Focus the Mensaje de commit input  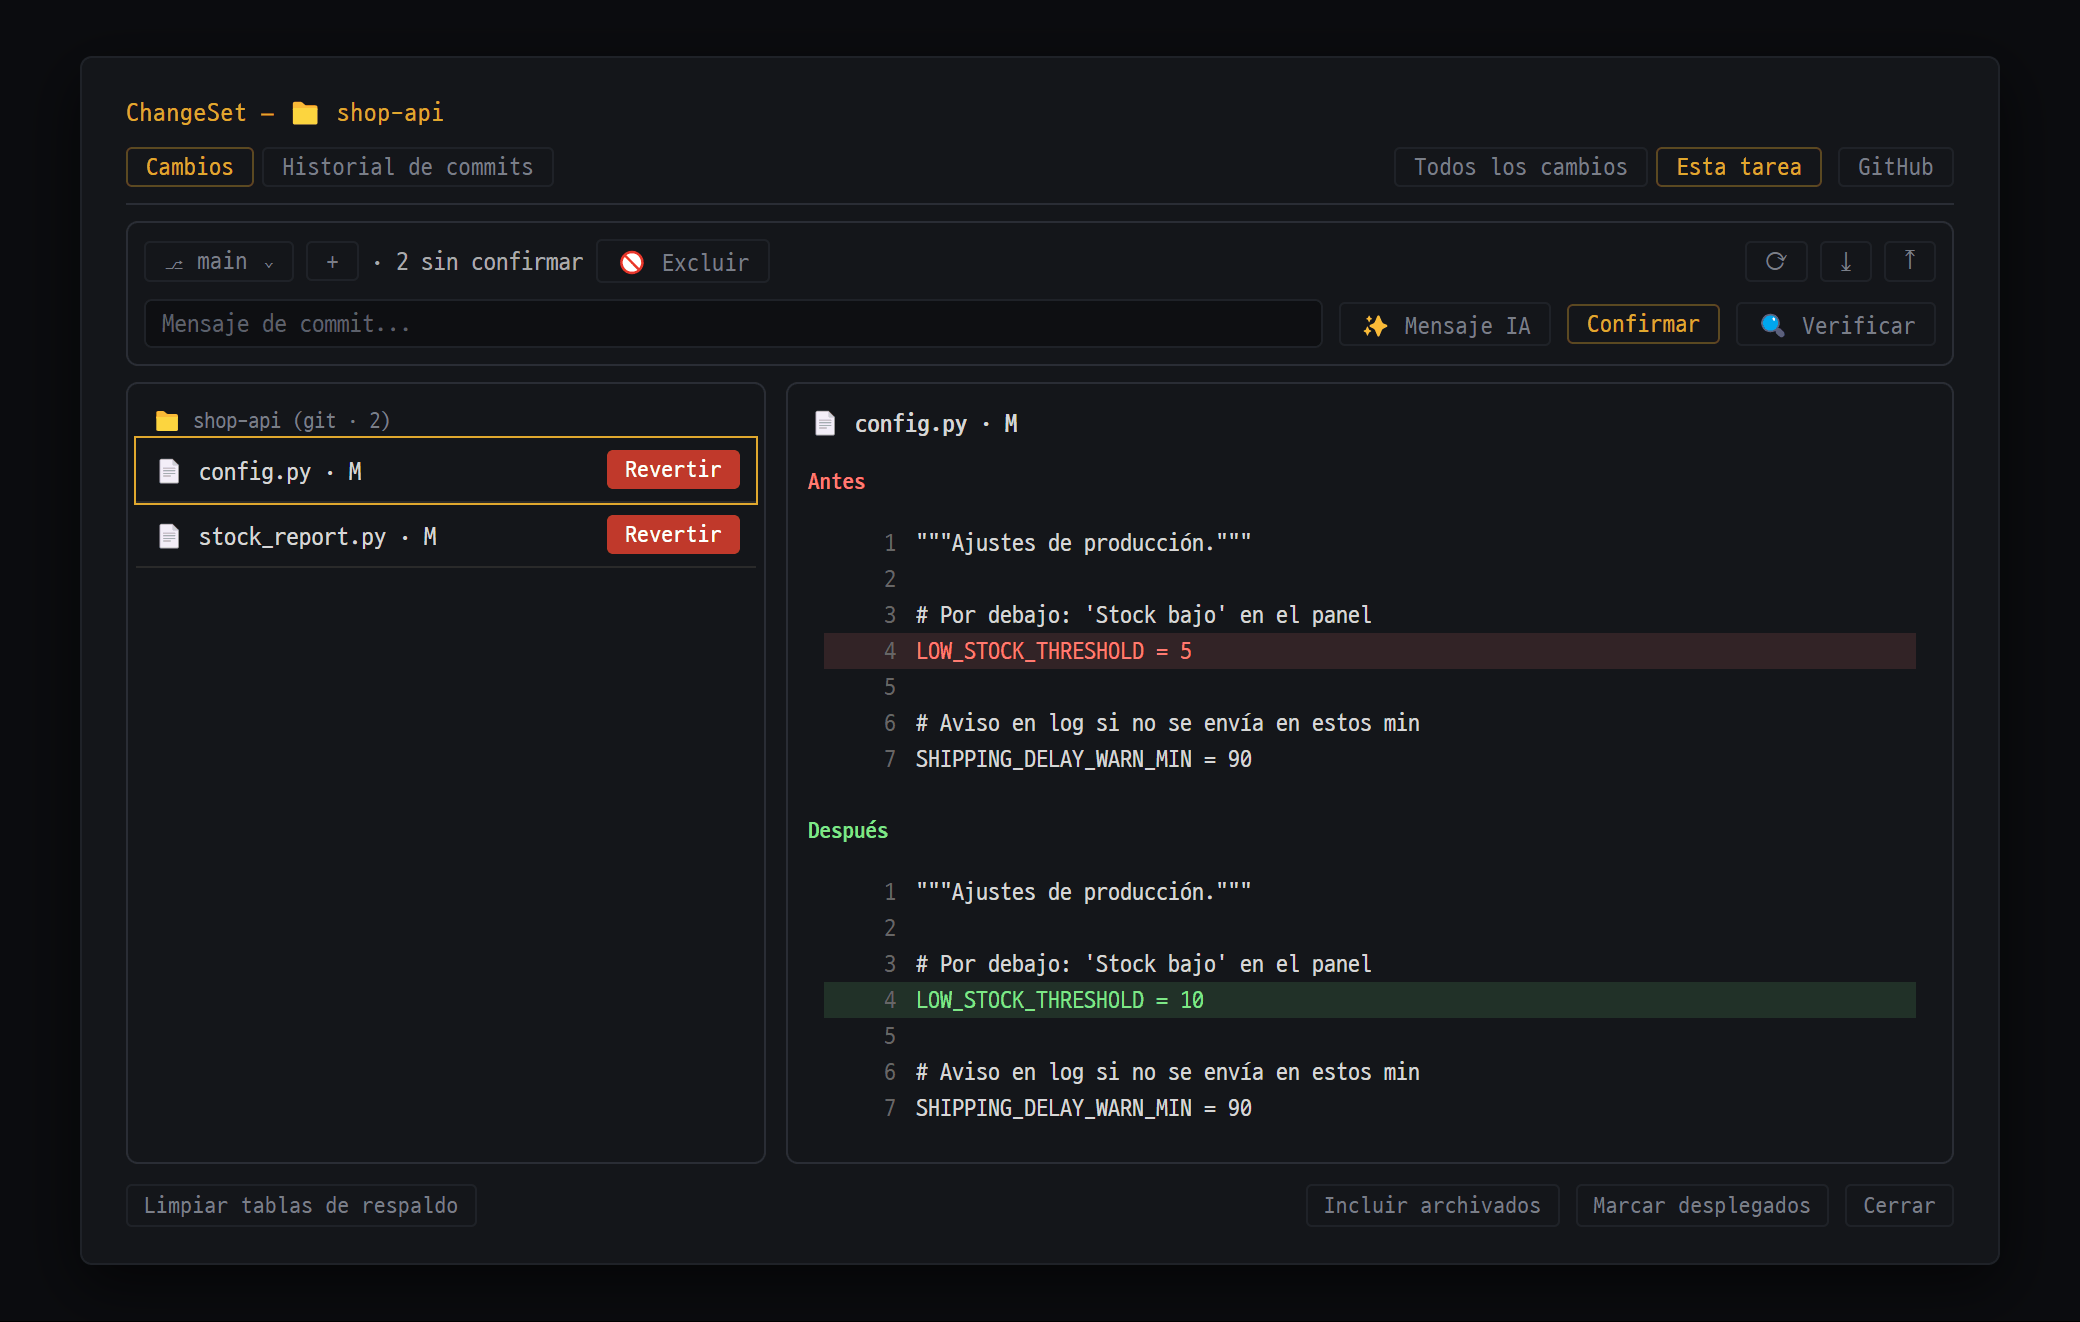[733, 324]
